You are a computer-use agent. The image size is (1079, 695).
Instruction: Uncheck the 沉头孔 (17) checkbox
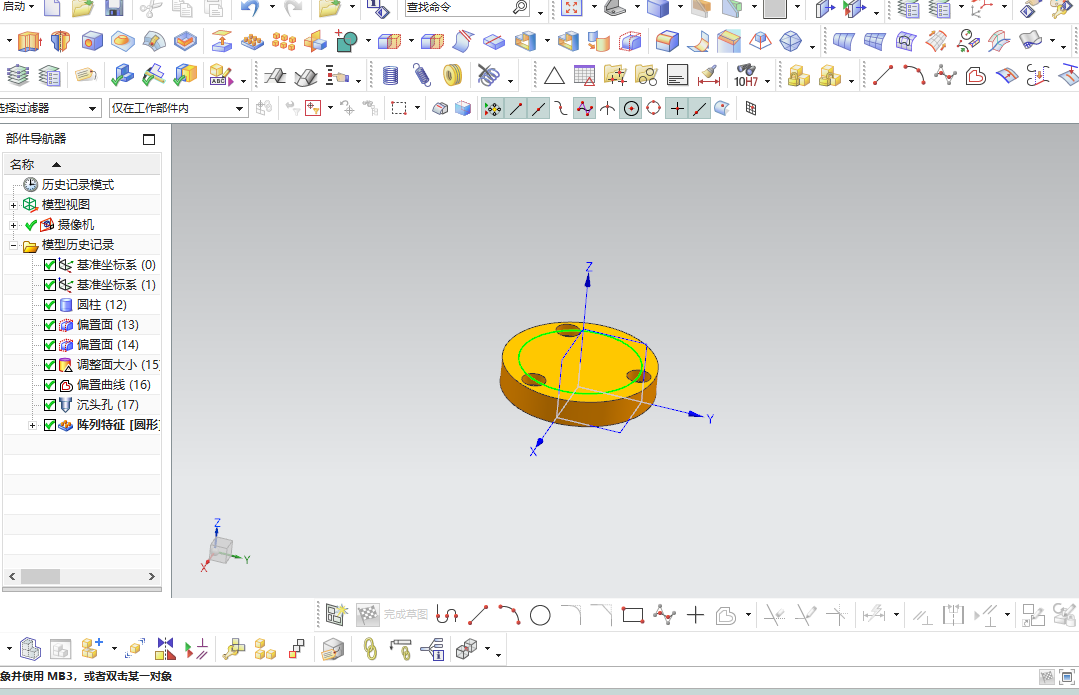coord(50,405)
